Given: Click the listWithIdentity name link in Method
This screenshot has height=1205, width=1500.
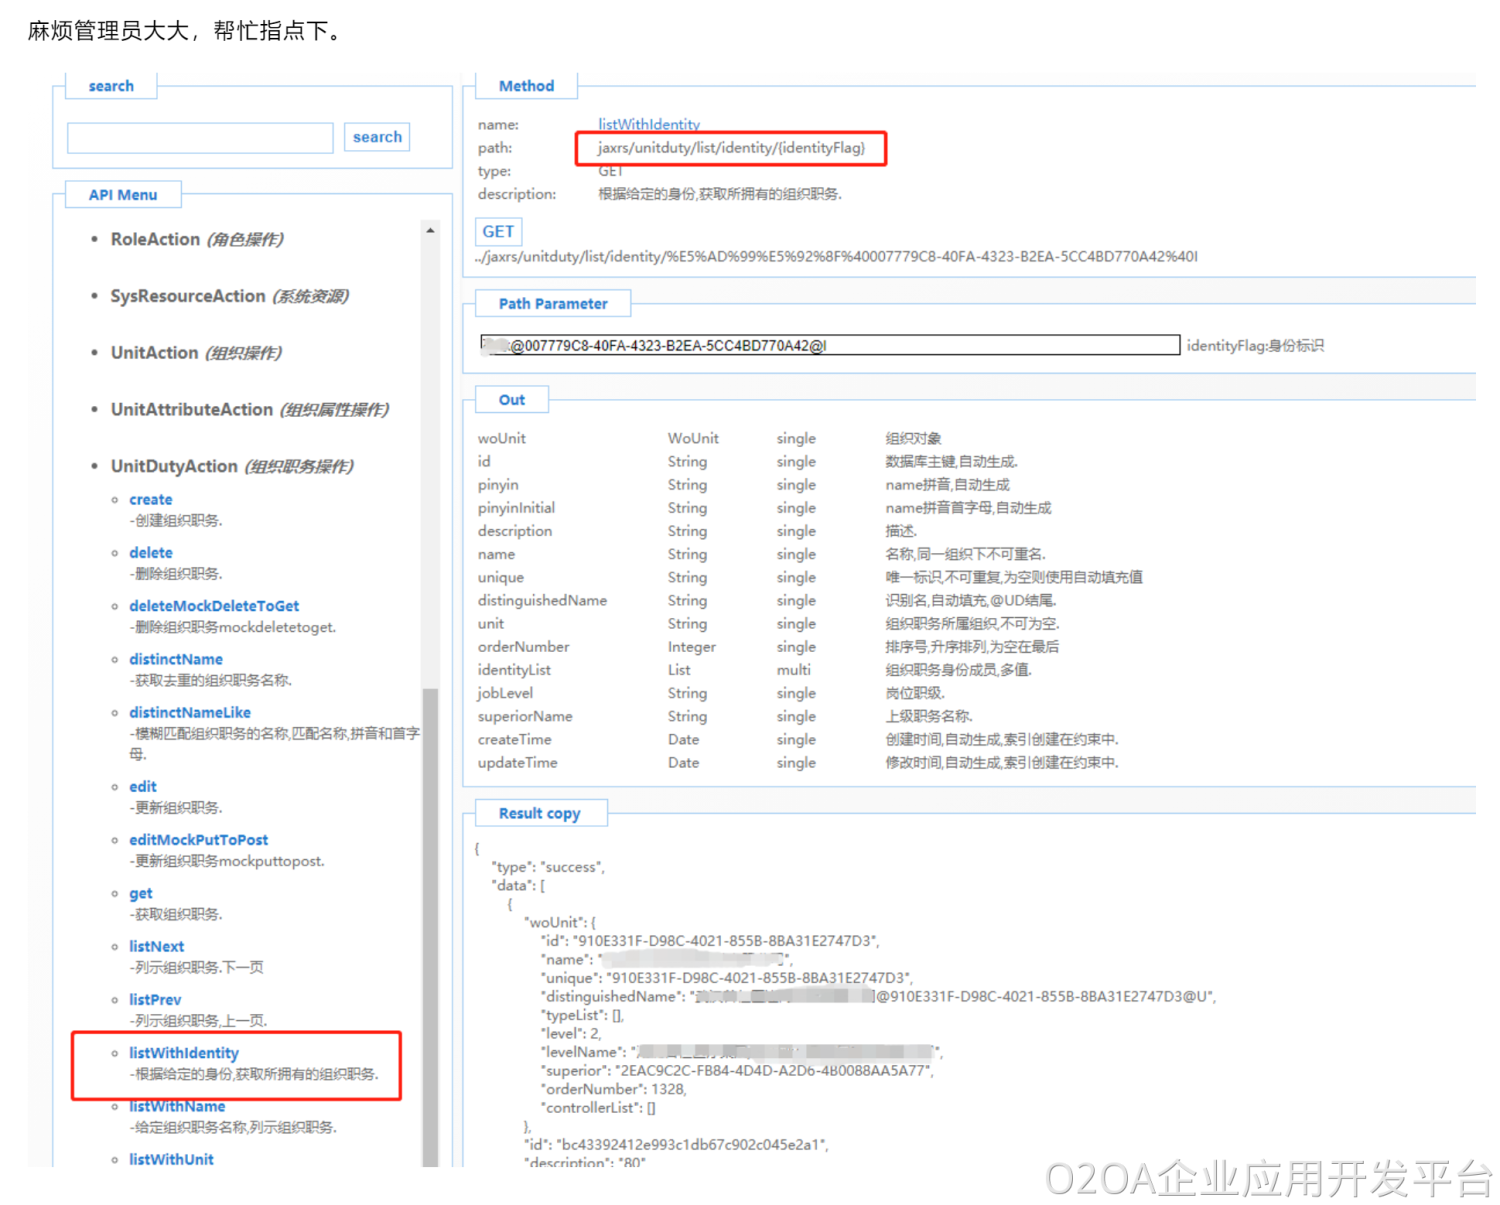Looking at the screenshot, I should point(648,124).
